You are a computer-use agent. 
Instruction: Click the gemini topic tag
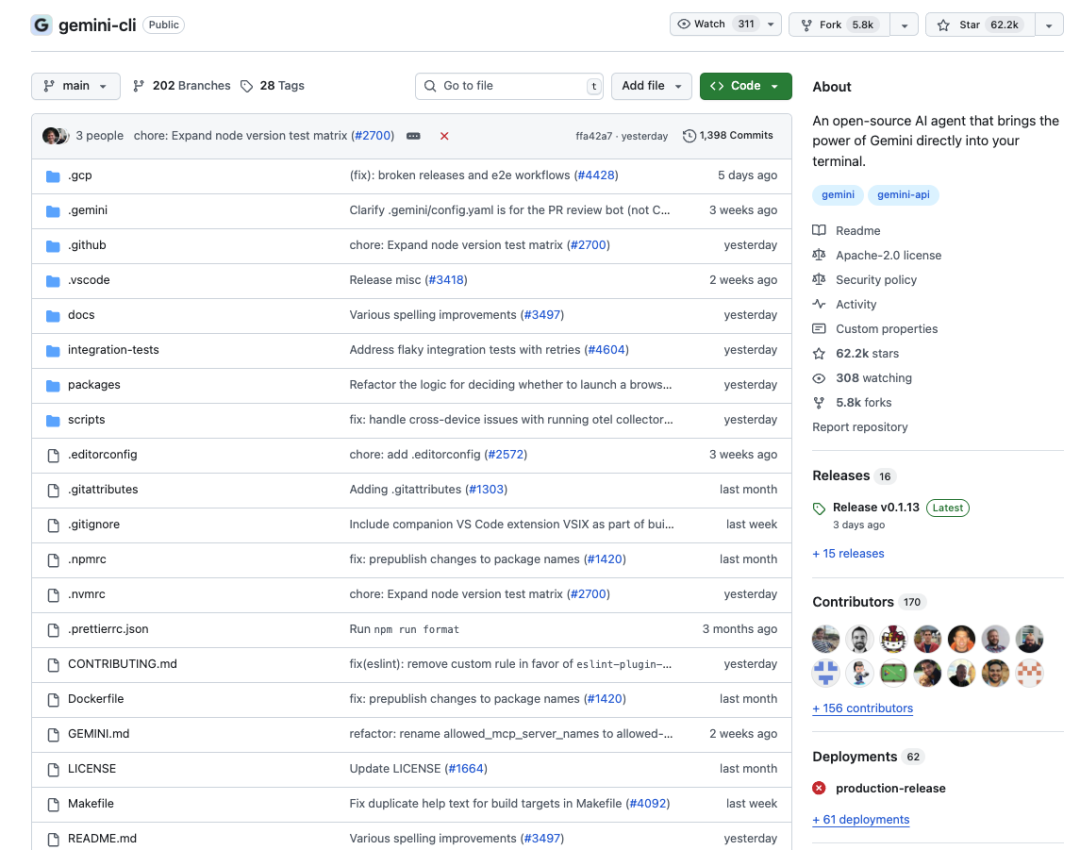[x=838, y=195]
